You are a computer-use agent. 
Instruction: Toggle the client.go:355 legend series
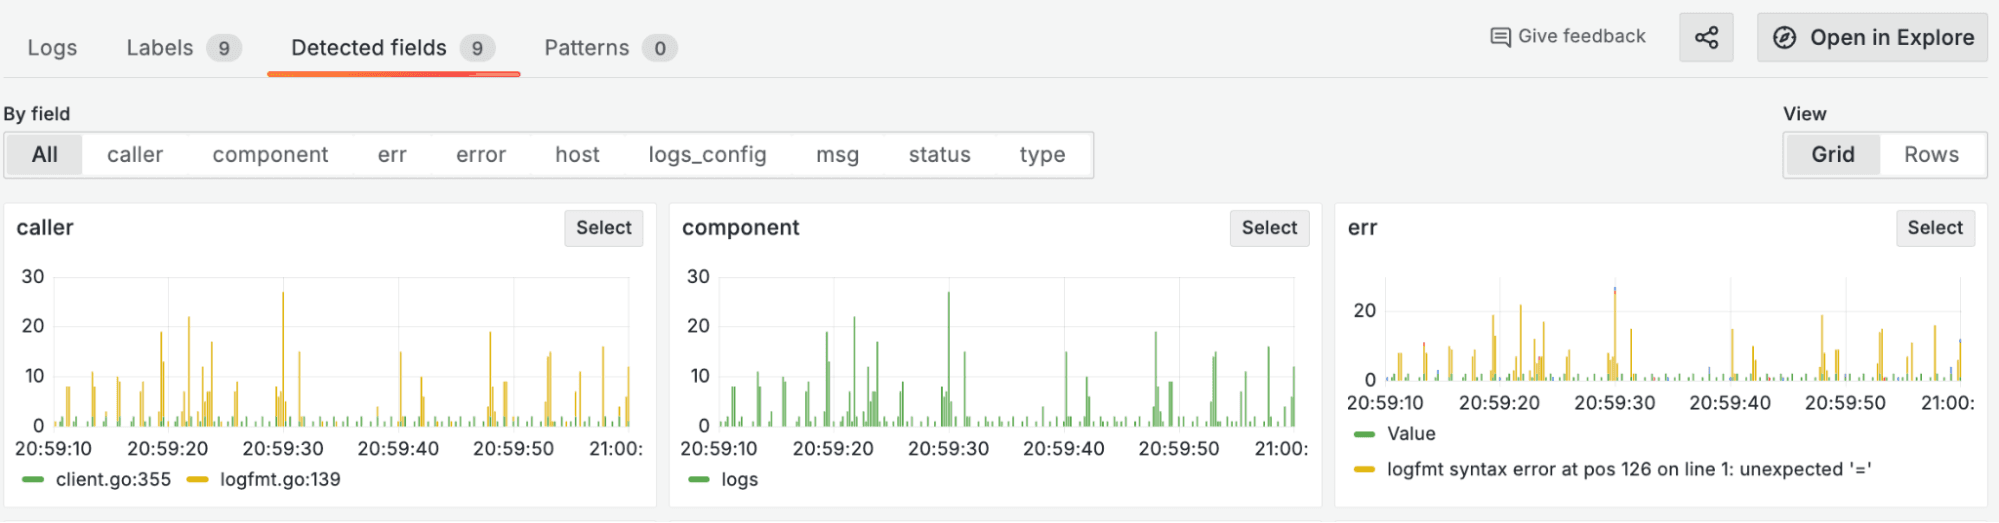tap(113, 480)
